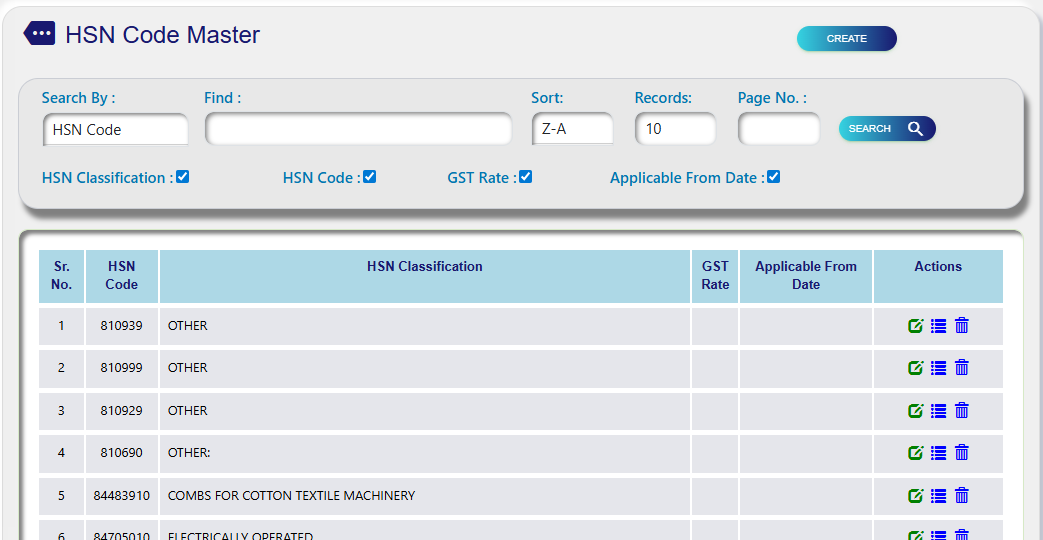Open list details for HSN code 810939

point(938,326)
